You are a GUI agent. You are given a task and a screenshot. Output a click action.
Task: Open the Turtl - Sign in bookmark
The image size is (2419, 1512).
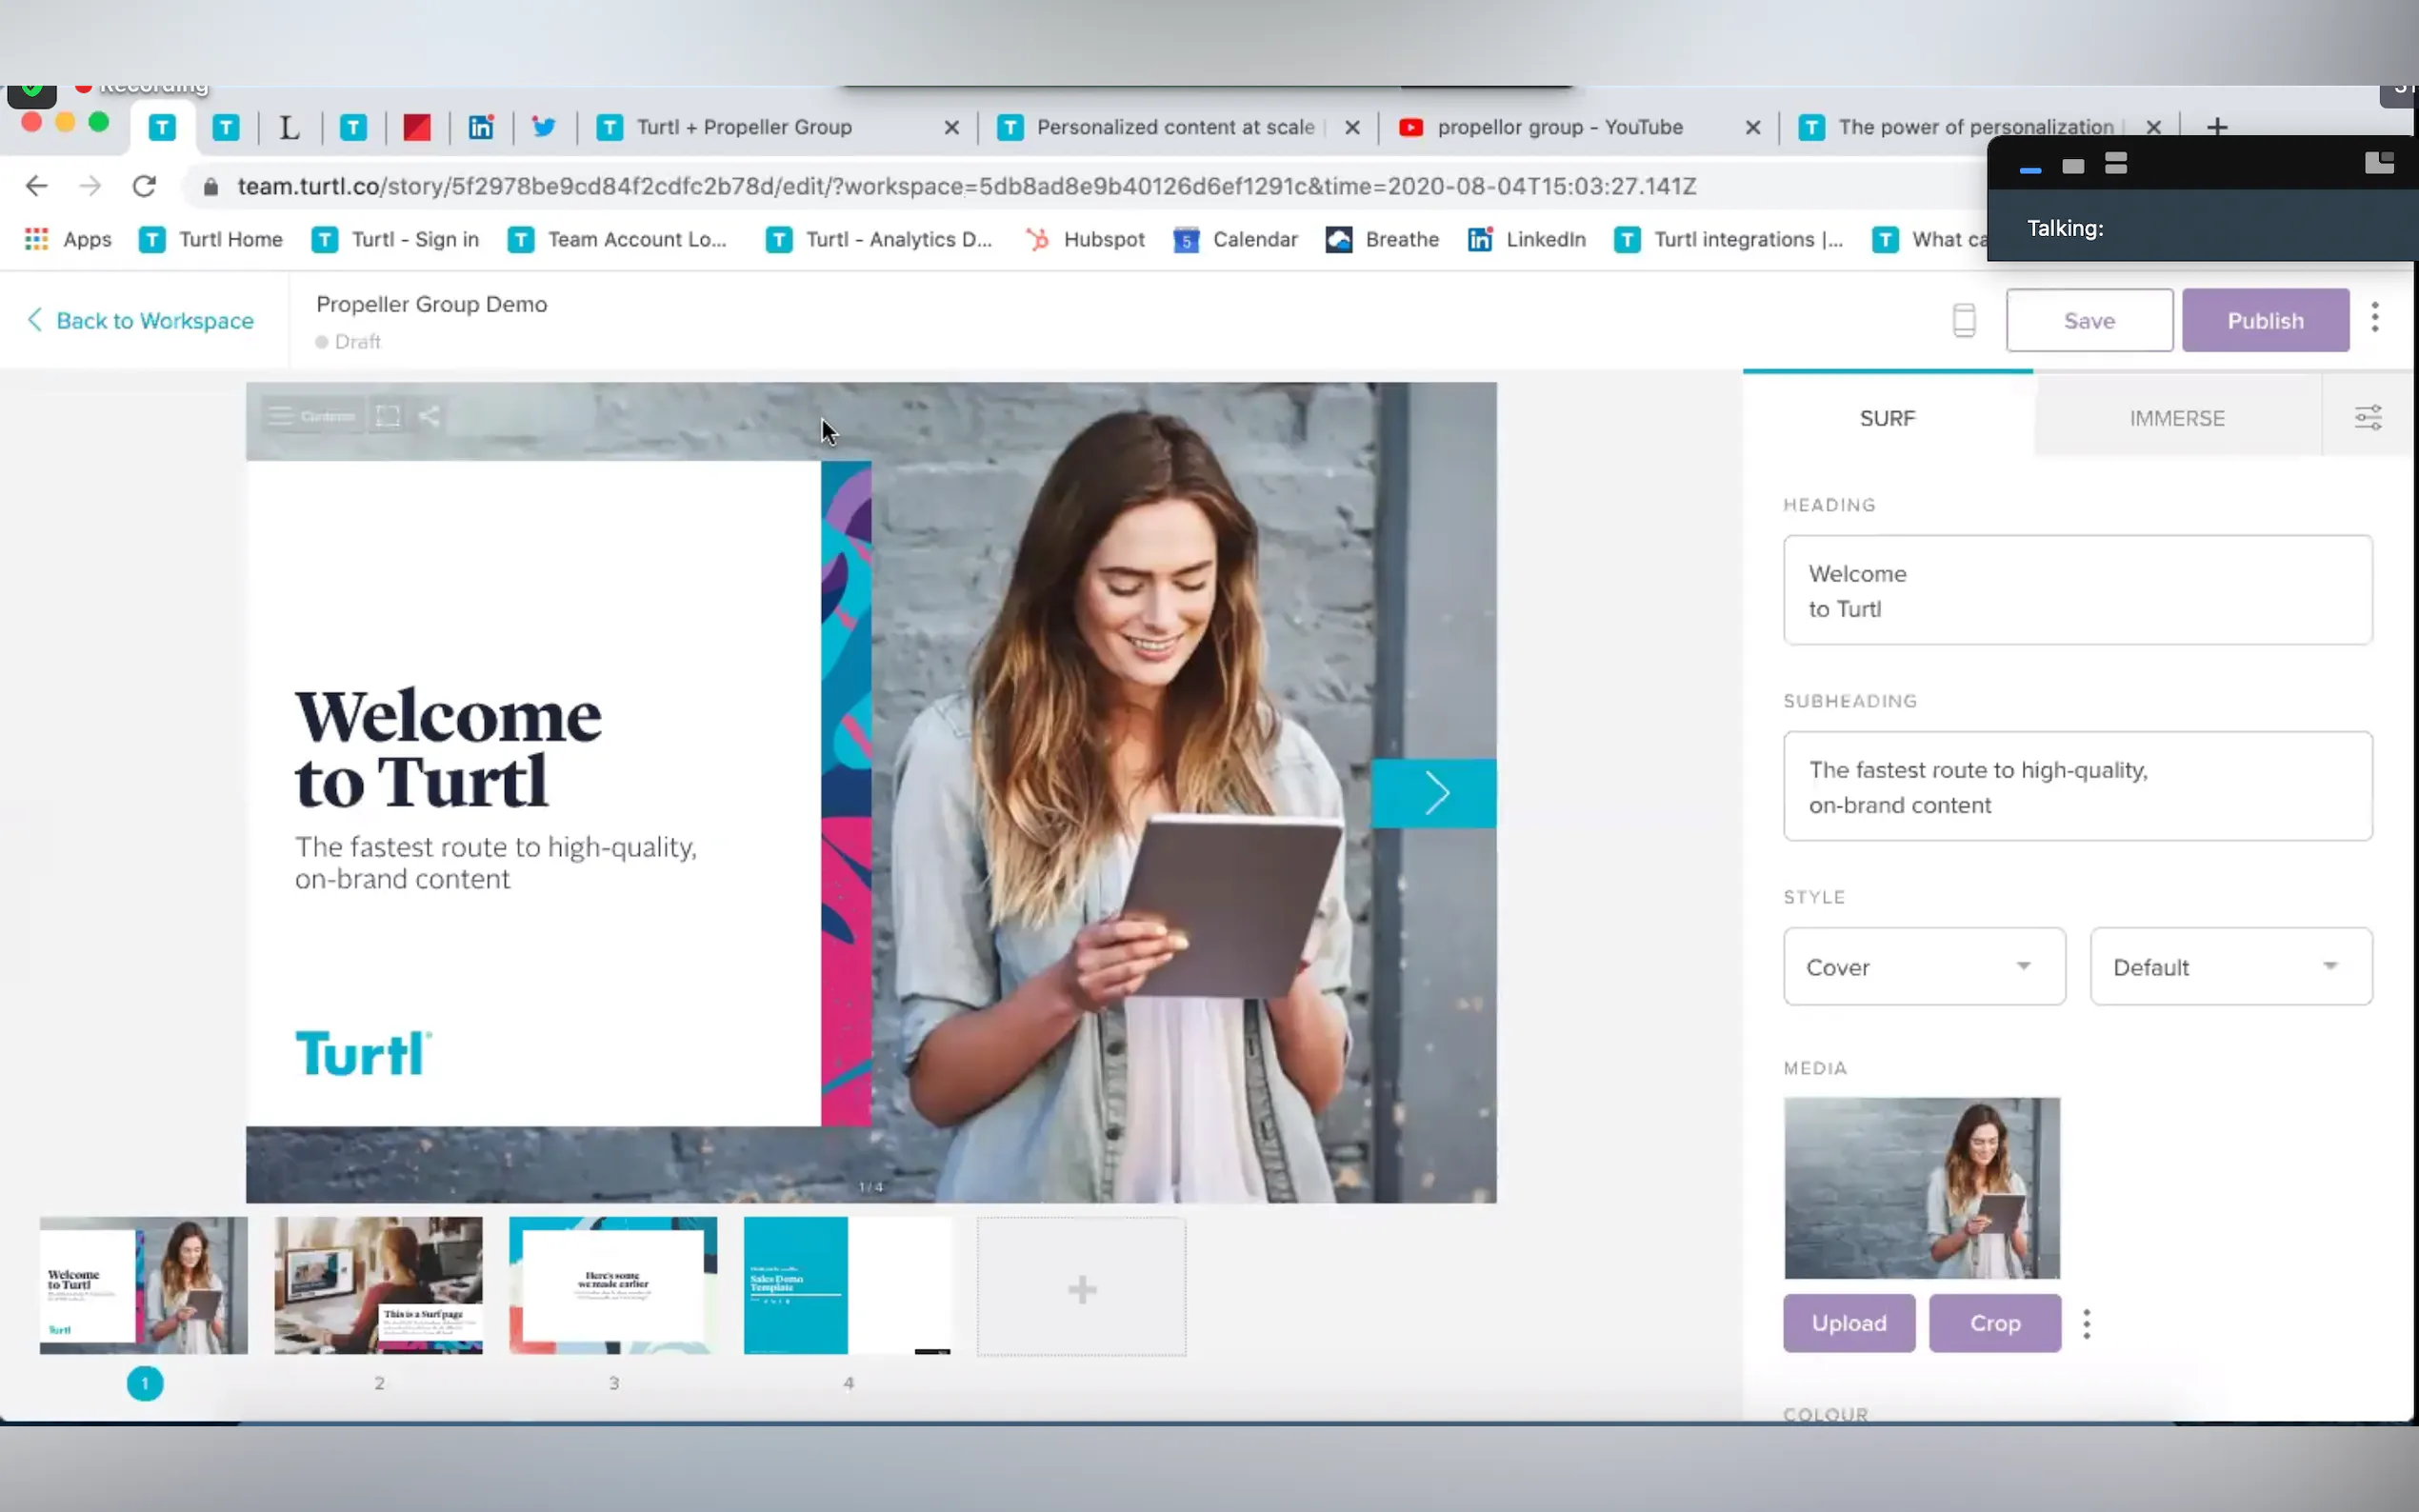pos(396,240)
